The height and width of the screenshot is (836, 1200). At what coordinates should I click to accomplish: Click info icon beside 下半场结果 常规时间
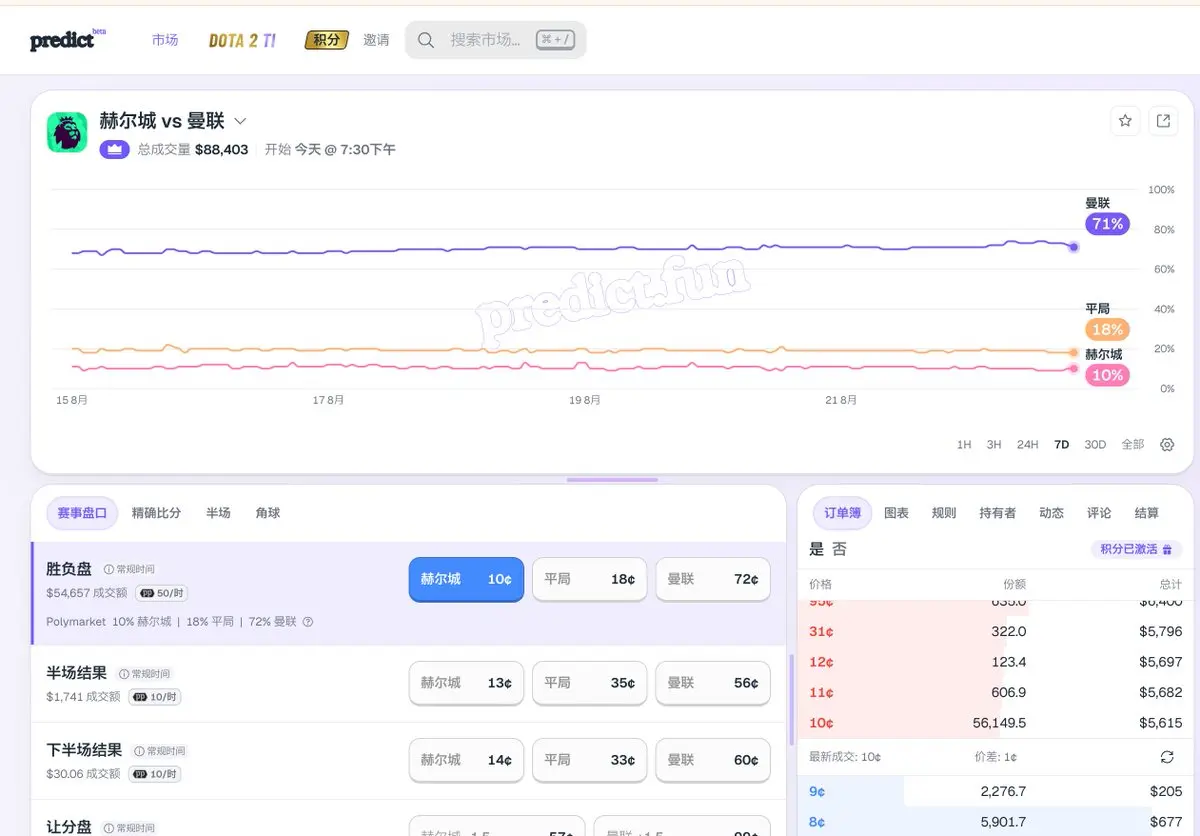(x=139, y=751)
